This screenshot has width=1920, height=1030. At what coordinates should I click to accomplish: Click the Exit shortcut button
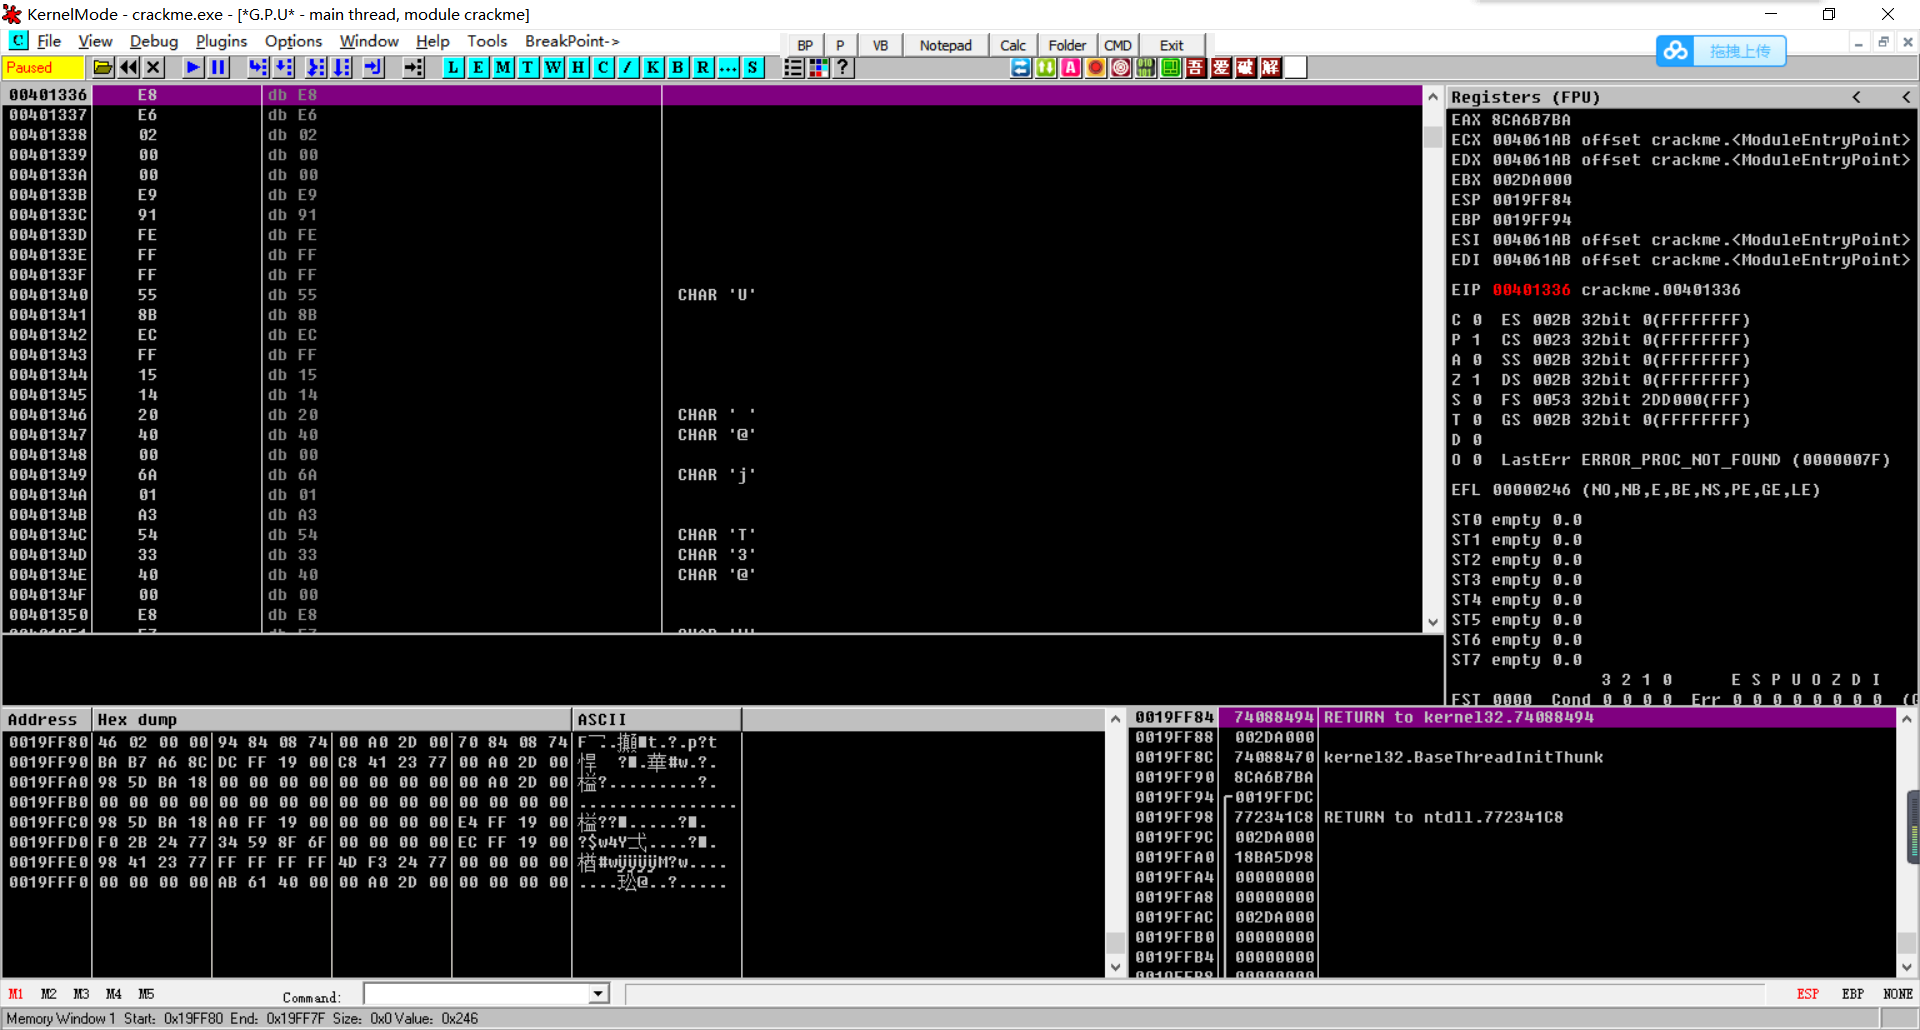pyautogui.click(x=1171, y=45)
